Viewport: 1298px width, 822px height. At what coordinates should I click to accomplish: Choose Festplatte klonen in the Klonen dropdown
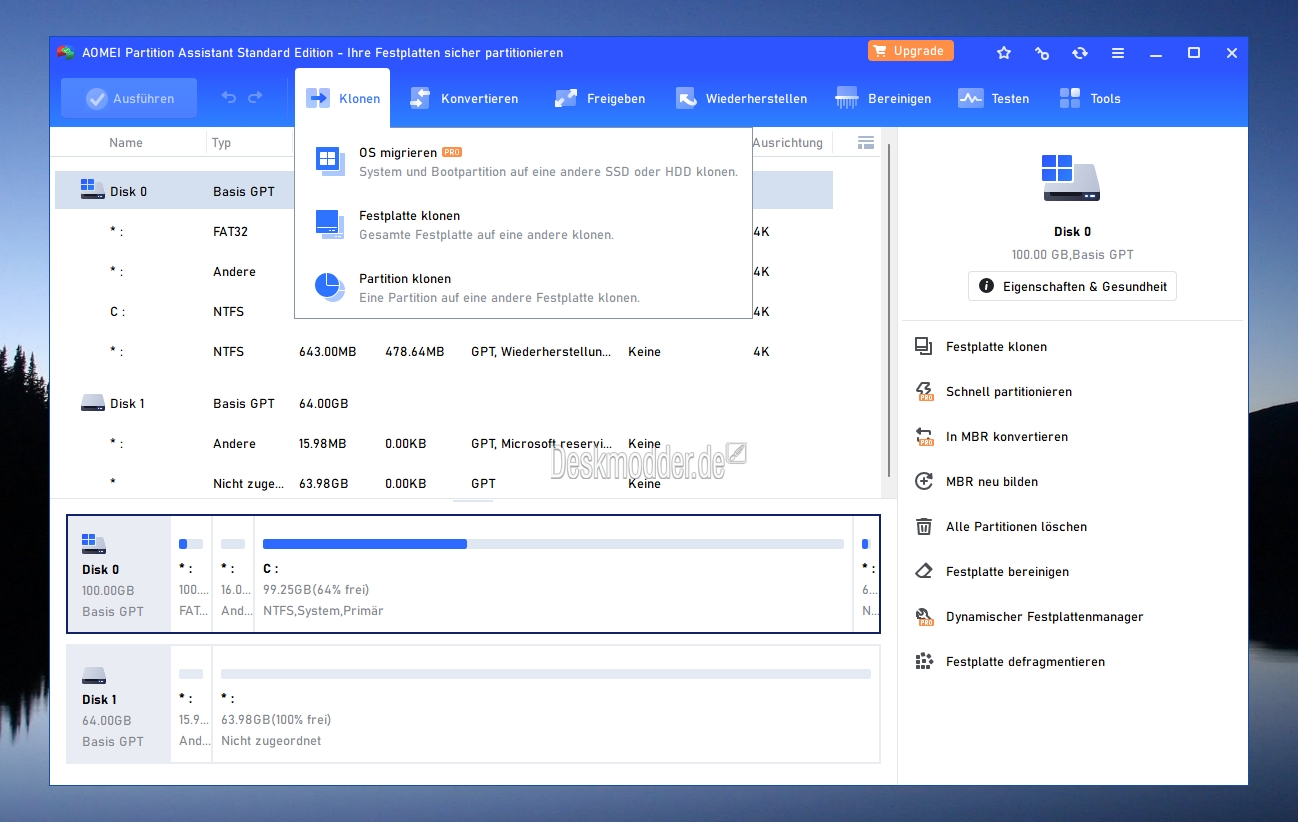[x=523, y=224]
